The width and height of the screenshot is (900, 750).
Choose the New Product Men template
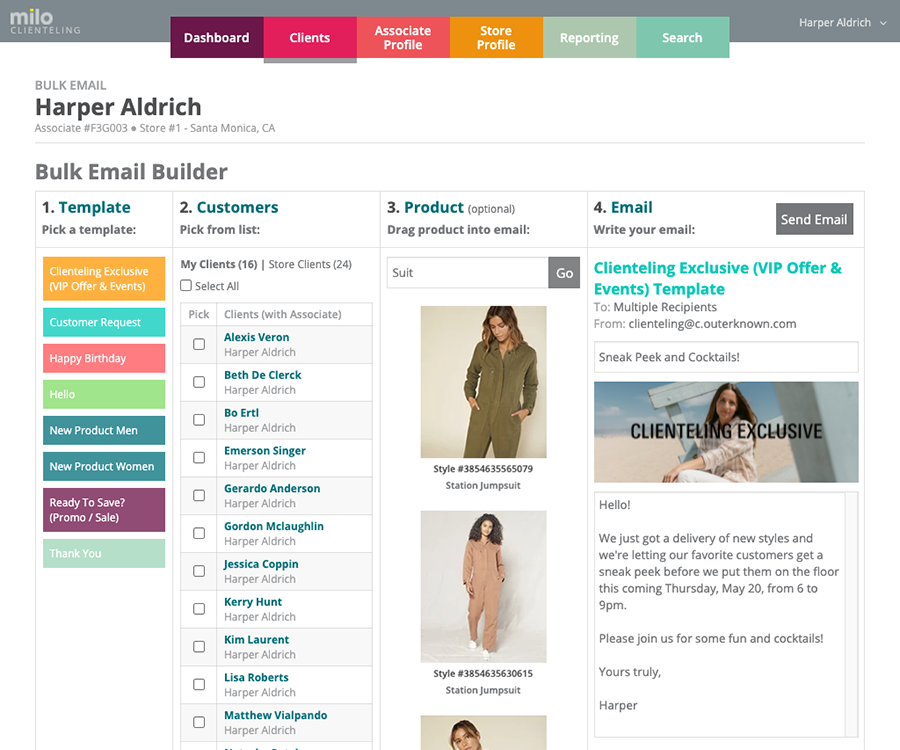click(104, 430)
